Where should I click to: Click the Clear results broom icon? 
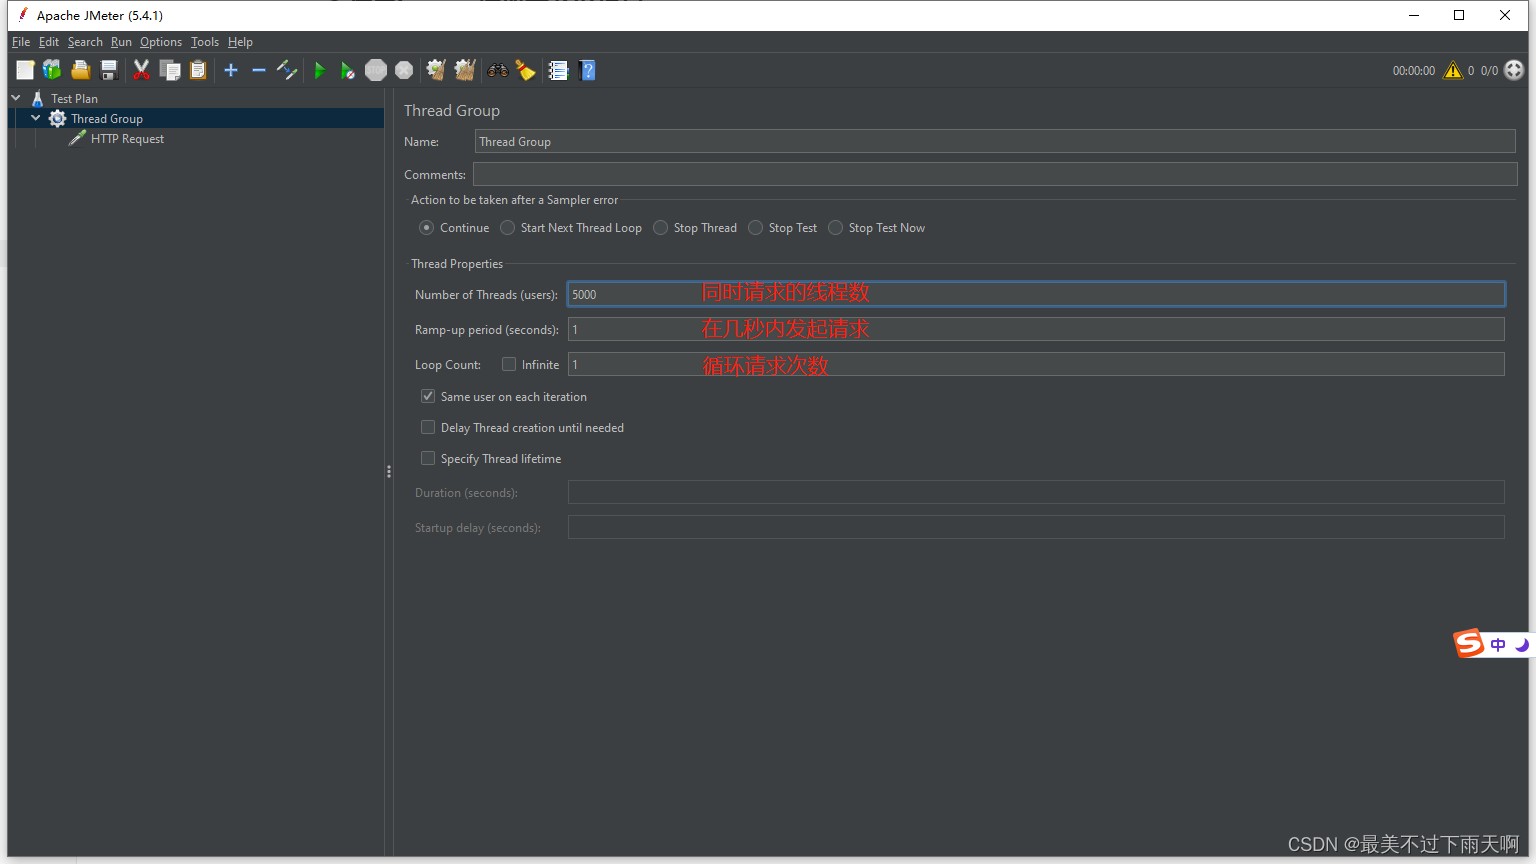tap(436, 70)
